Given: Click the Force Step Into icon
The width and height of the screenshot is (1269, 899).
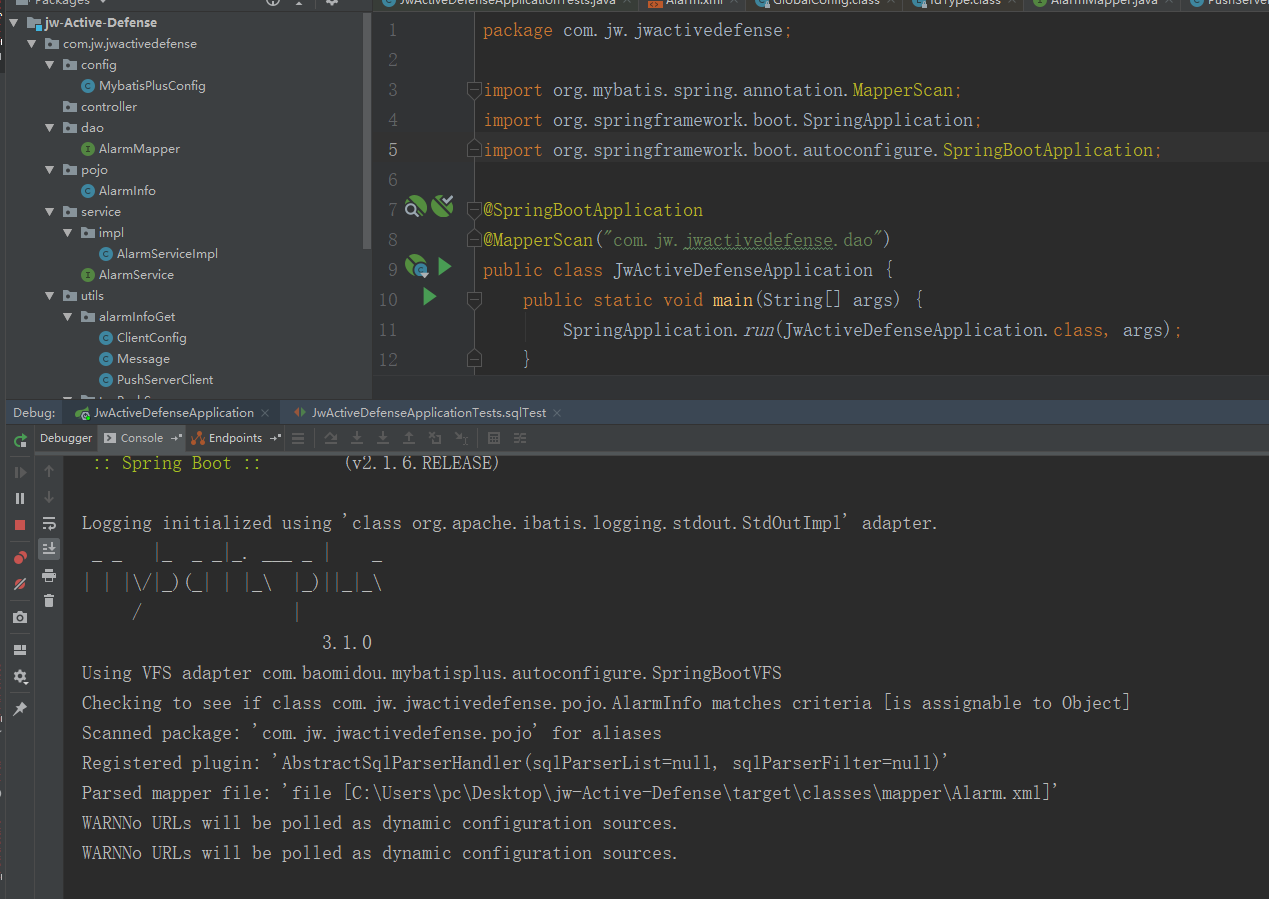Looking at the screenshot, I should 383,438.
